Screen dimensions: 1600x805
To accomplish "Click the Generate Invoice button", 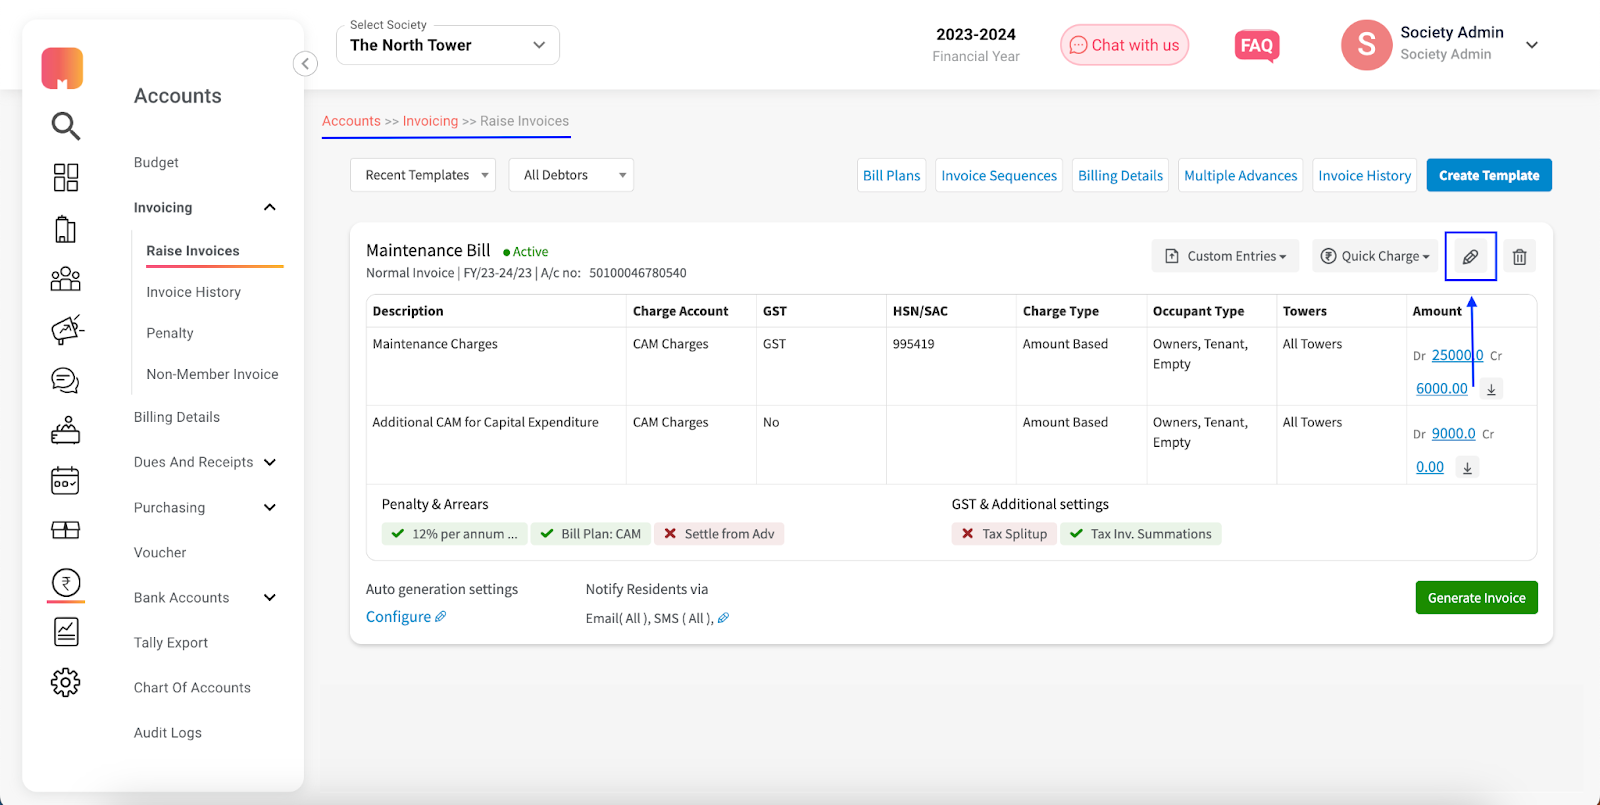I will (1477, 598).
